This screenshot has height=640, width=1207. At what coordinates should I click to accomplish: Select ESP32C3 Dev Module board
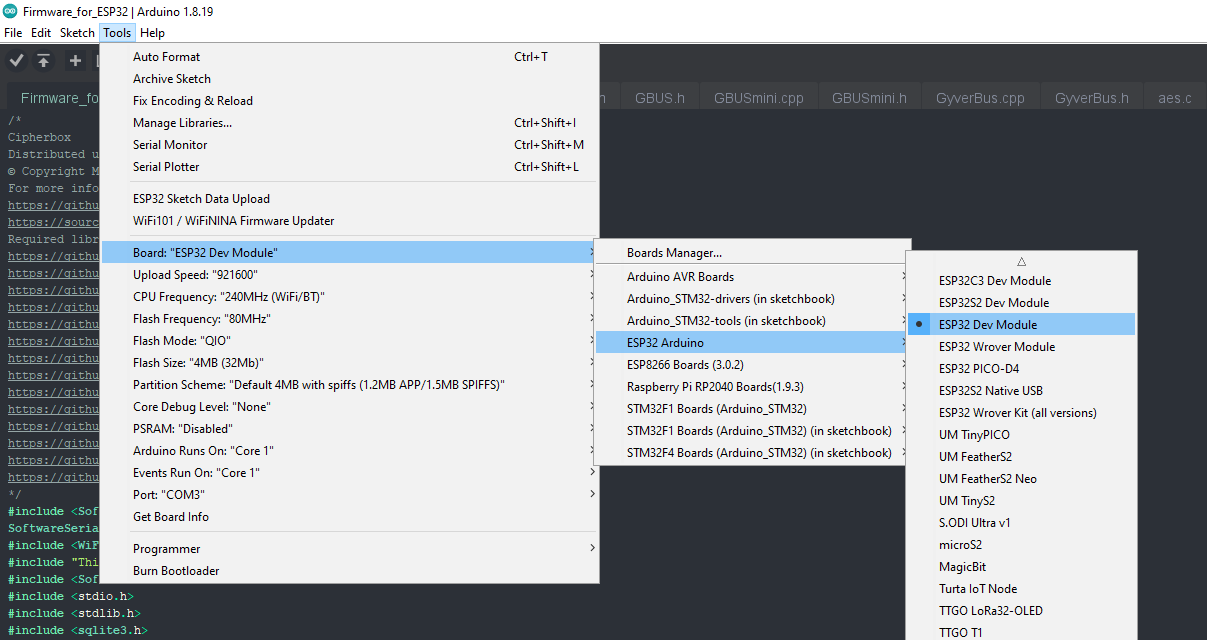point(1021,281)
